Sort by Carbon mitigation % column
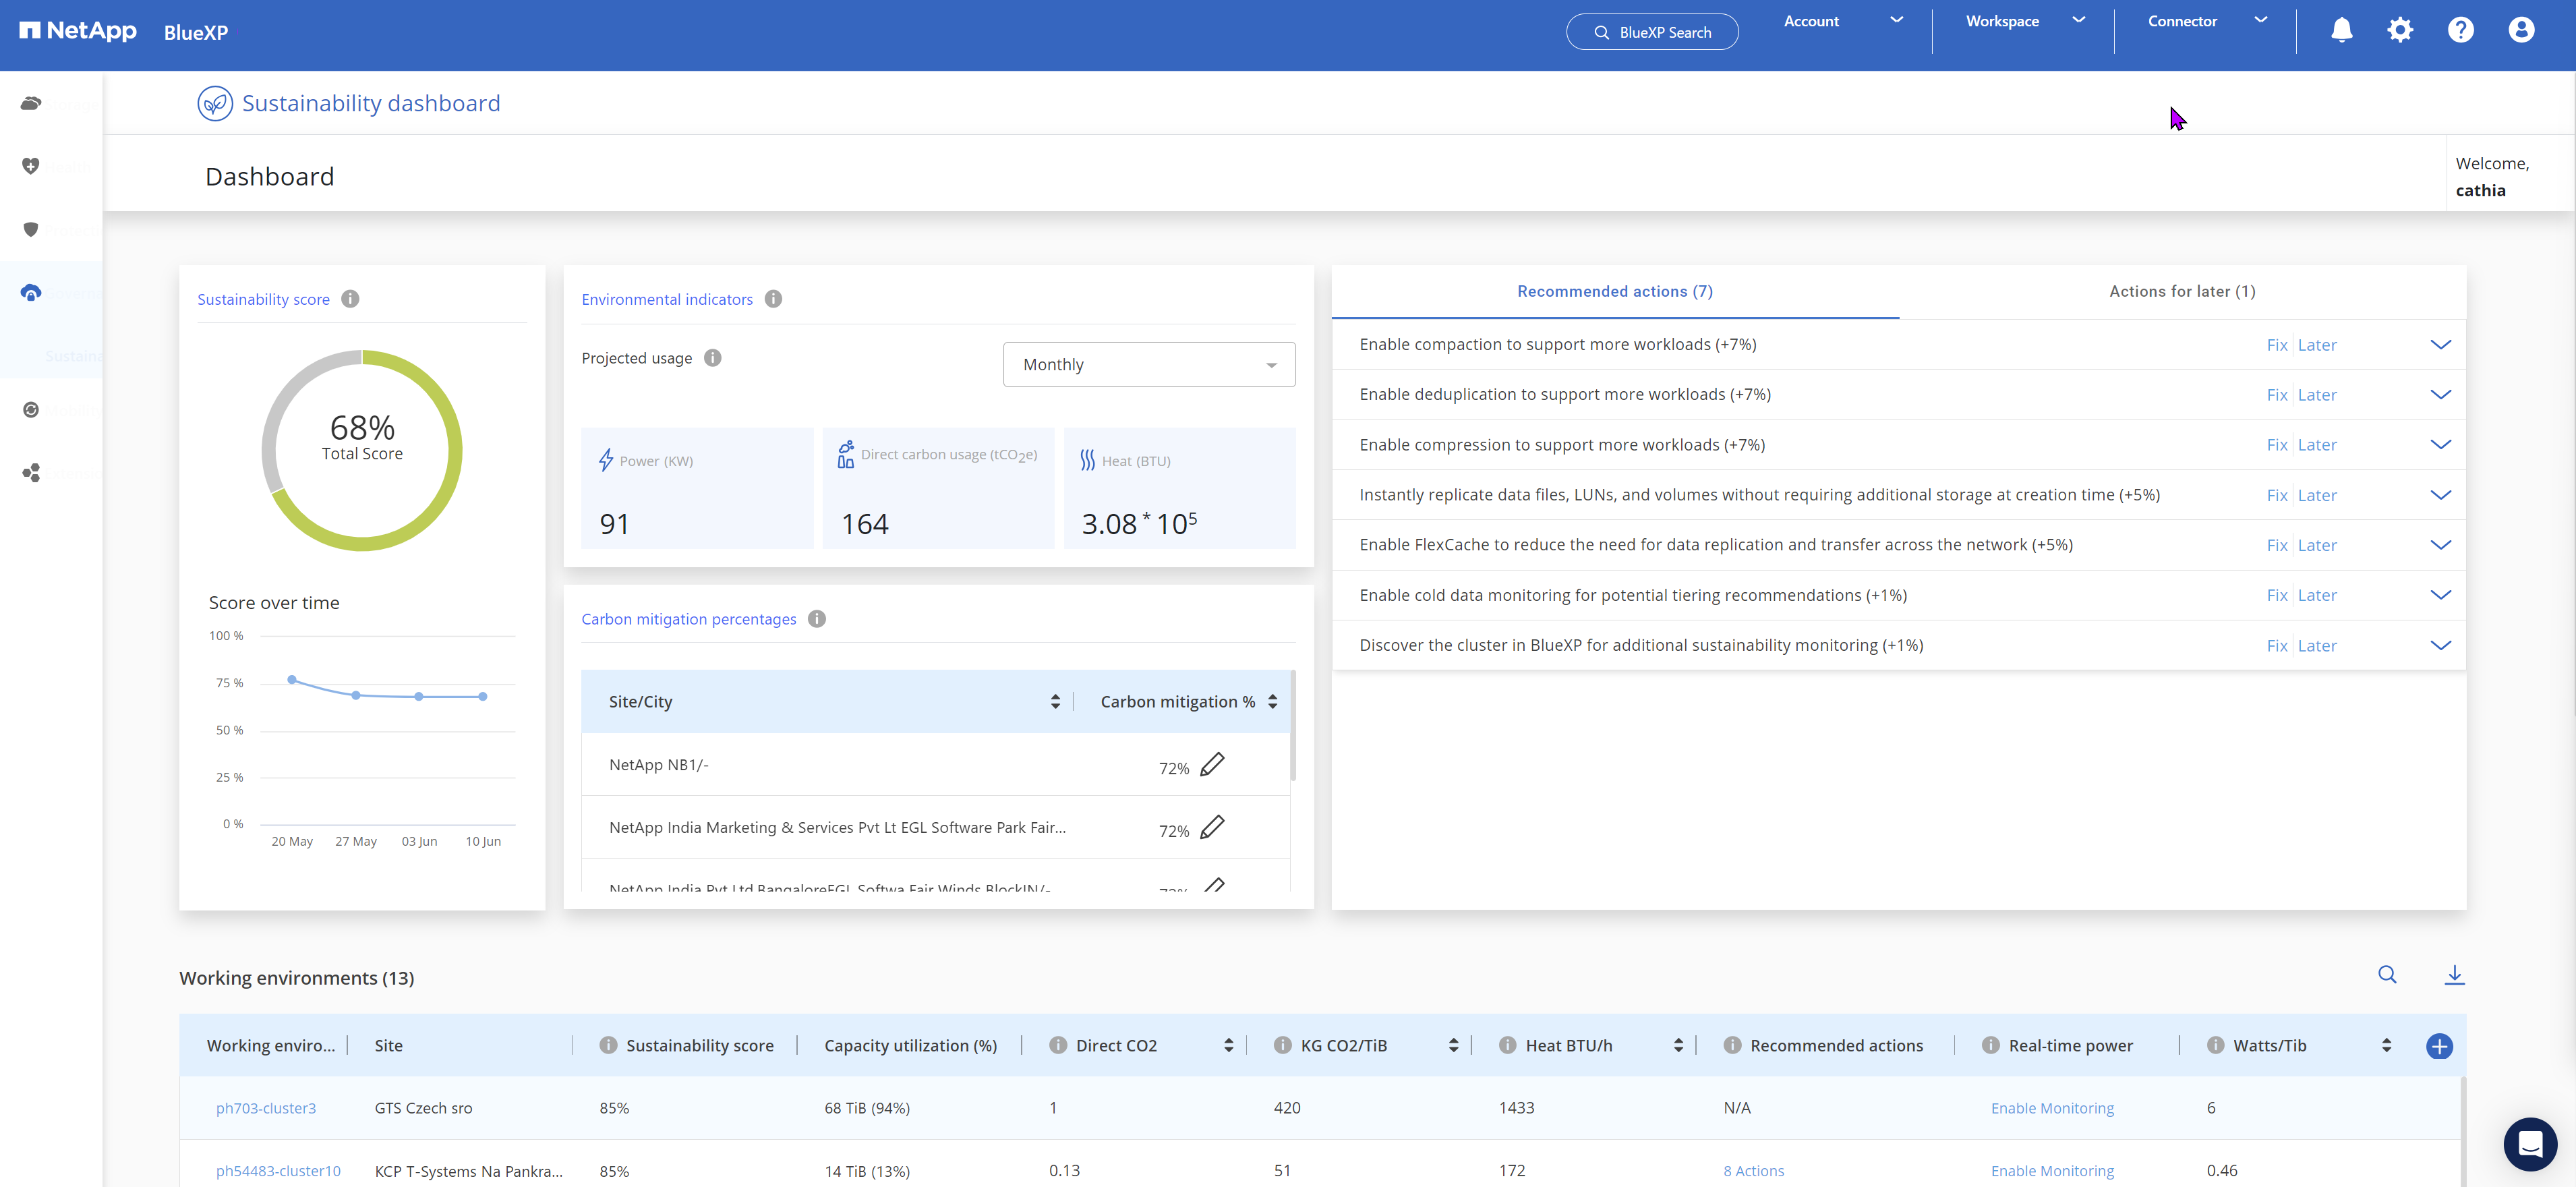The image size is (2576, 1187). coord(1272,702)
